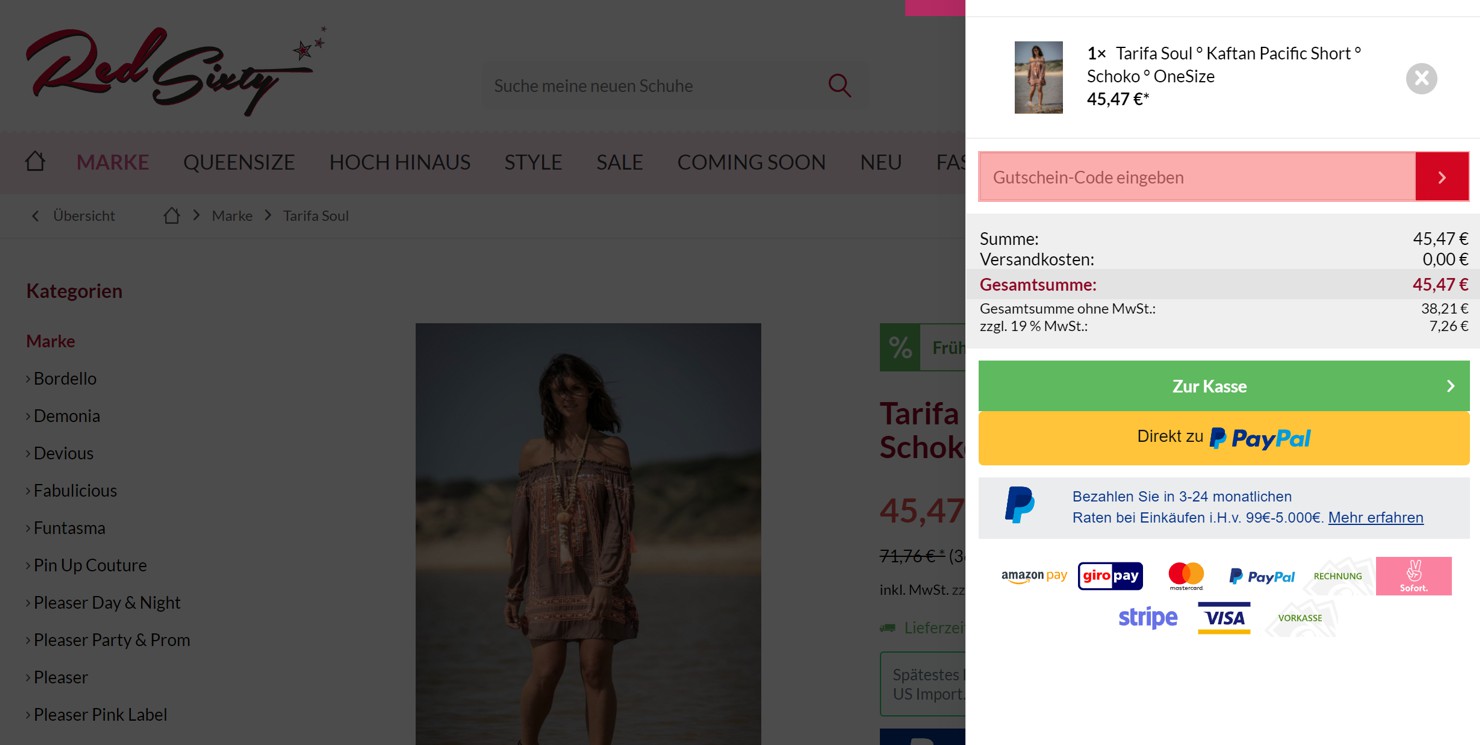Click the back arrow beside Übersicht
This screenshot has height=745, width=1480.
click(x=35, y=215)
